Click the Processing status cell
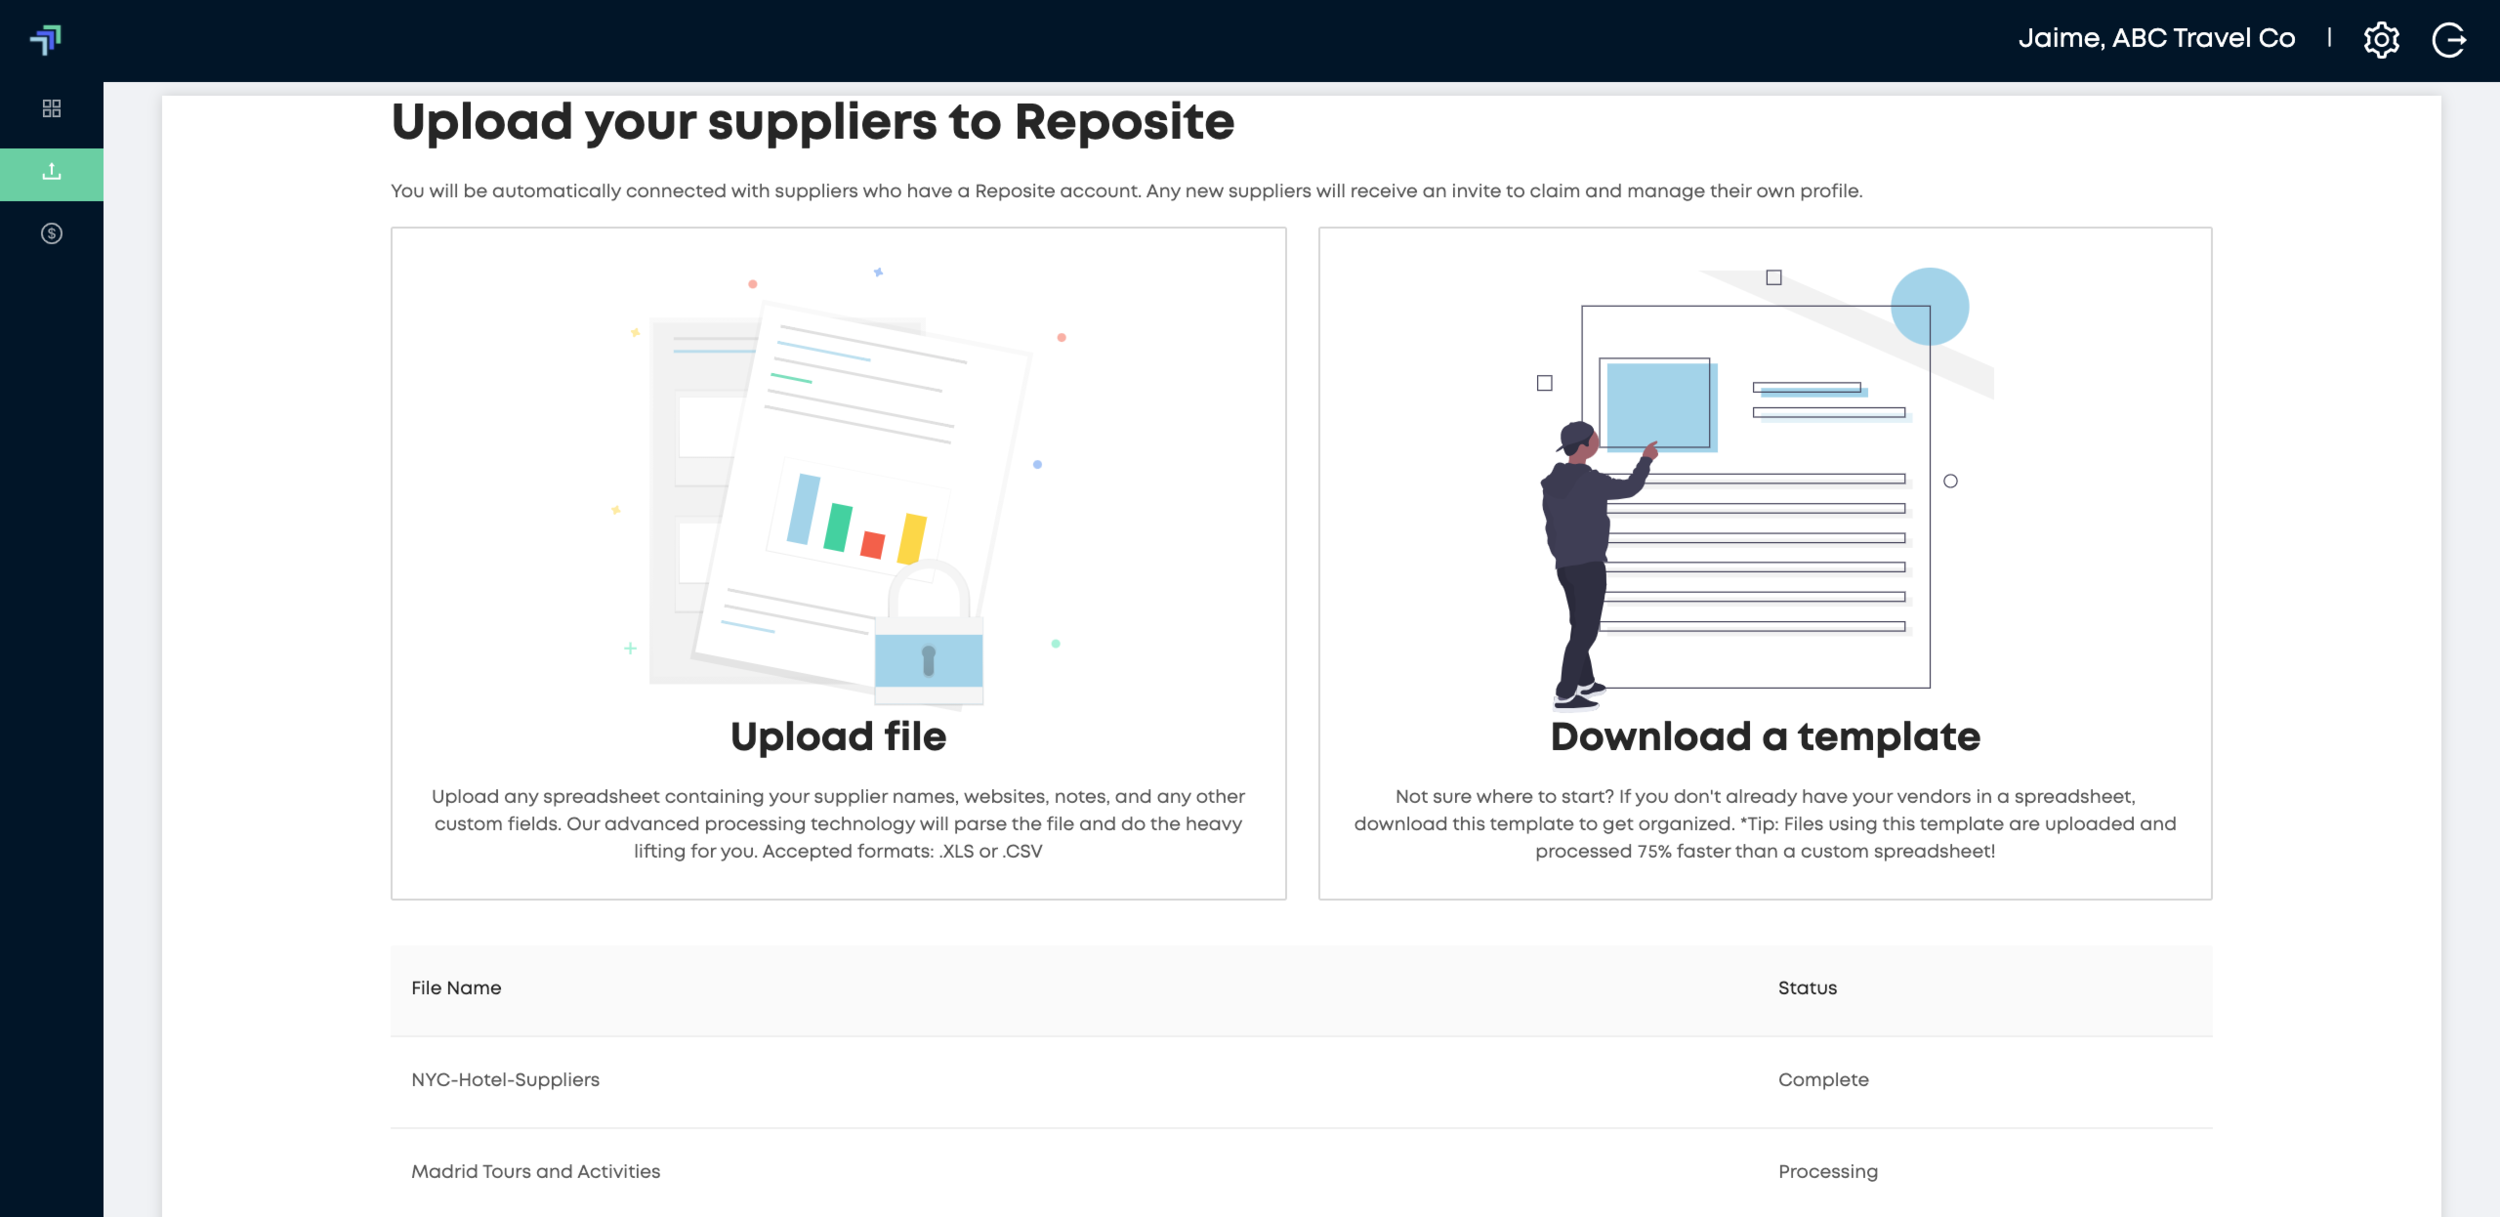 click(x=1827, y=1171)
